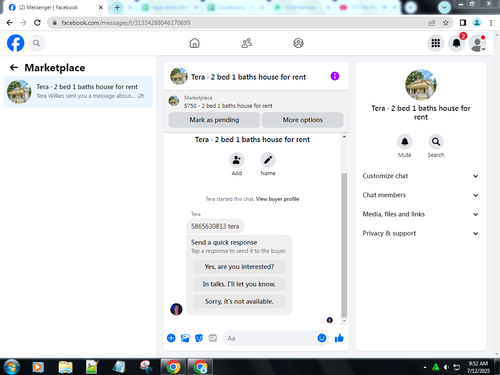Open the Snipping Tool from taskbar

click(x=146, y=367)
